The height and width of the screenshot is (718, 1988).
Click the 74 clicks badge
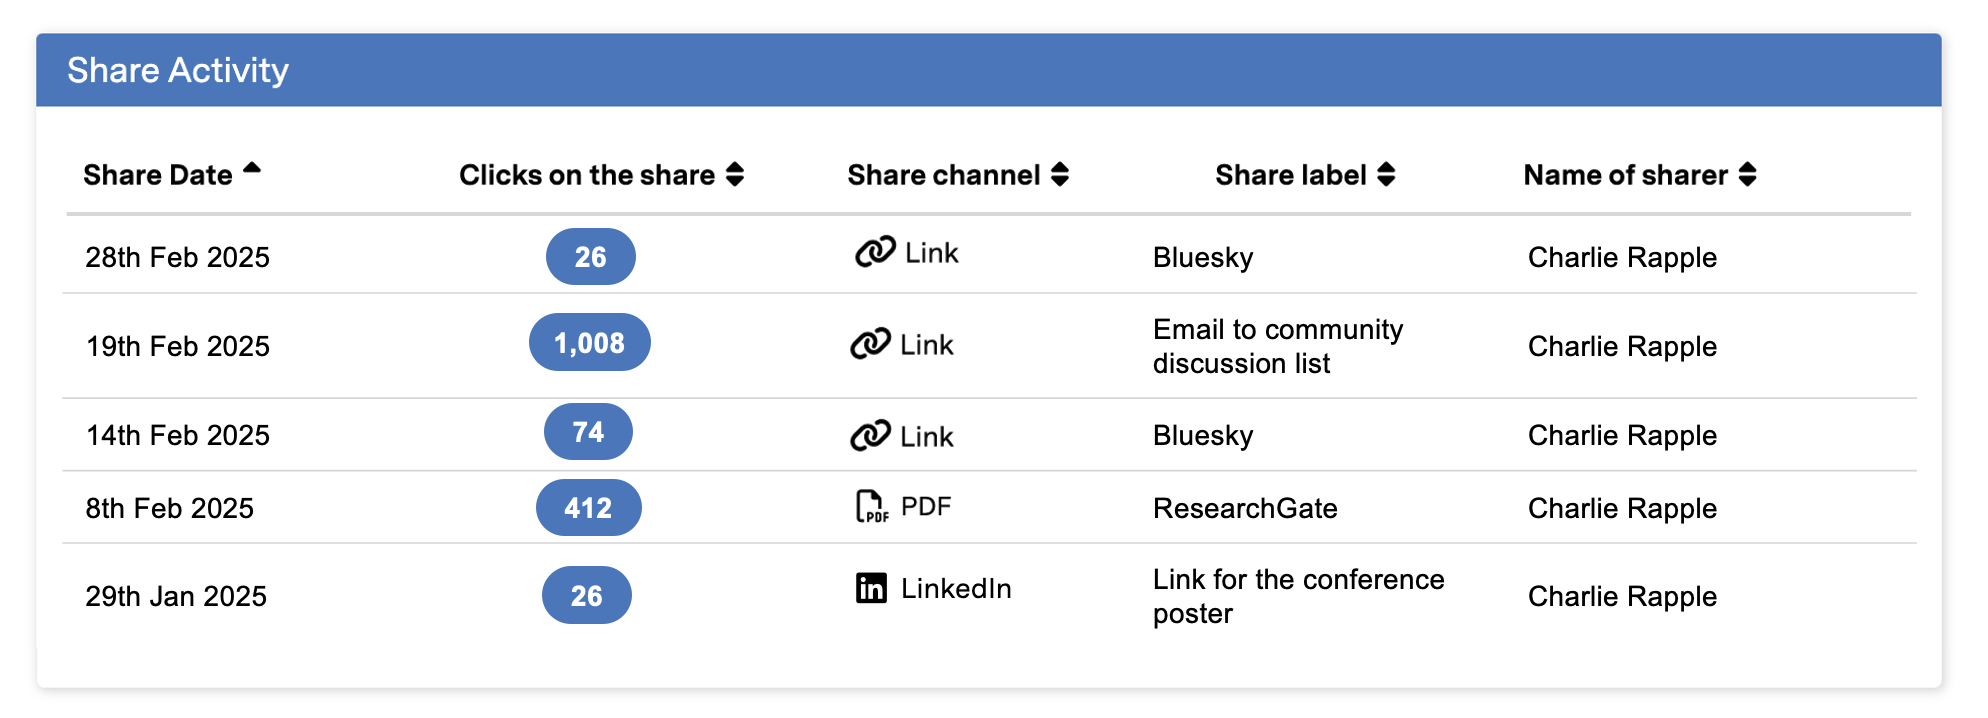(x=588, y=432)
